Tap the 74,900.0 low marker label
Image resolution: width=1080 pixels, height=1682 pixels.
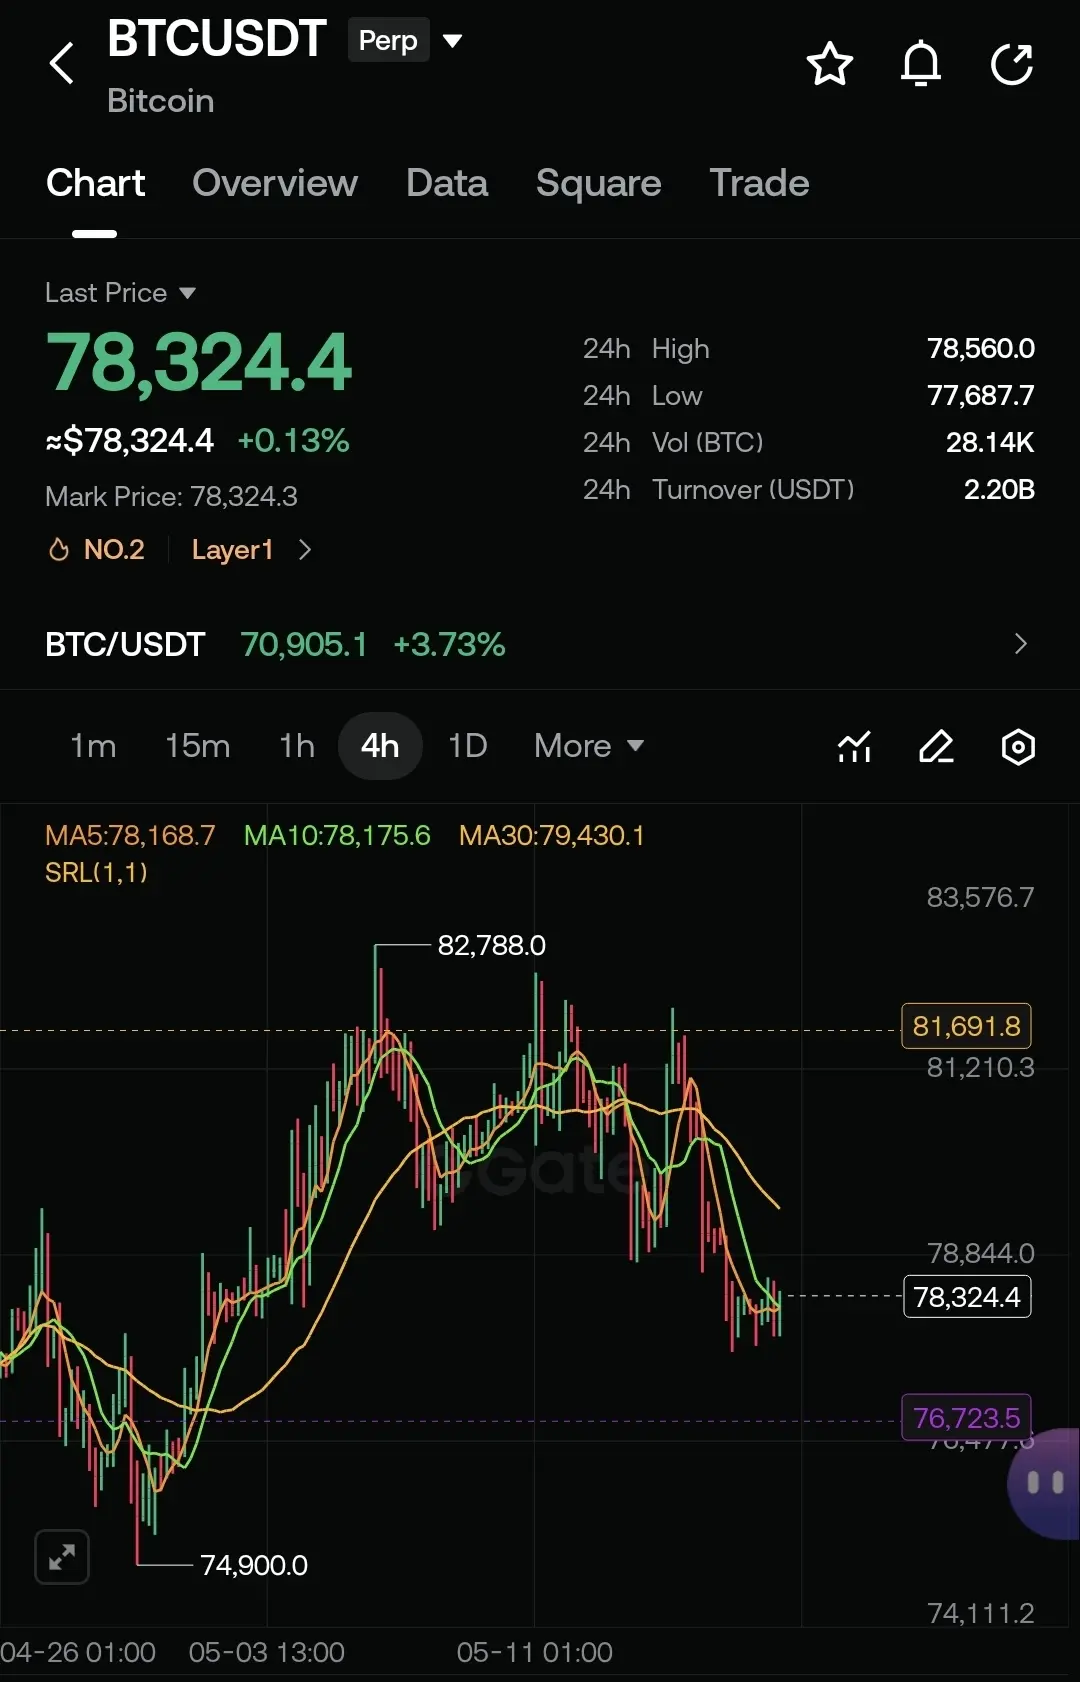254,1565
